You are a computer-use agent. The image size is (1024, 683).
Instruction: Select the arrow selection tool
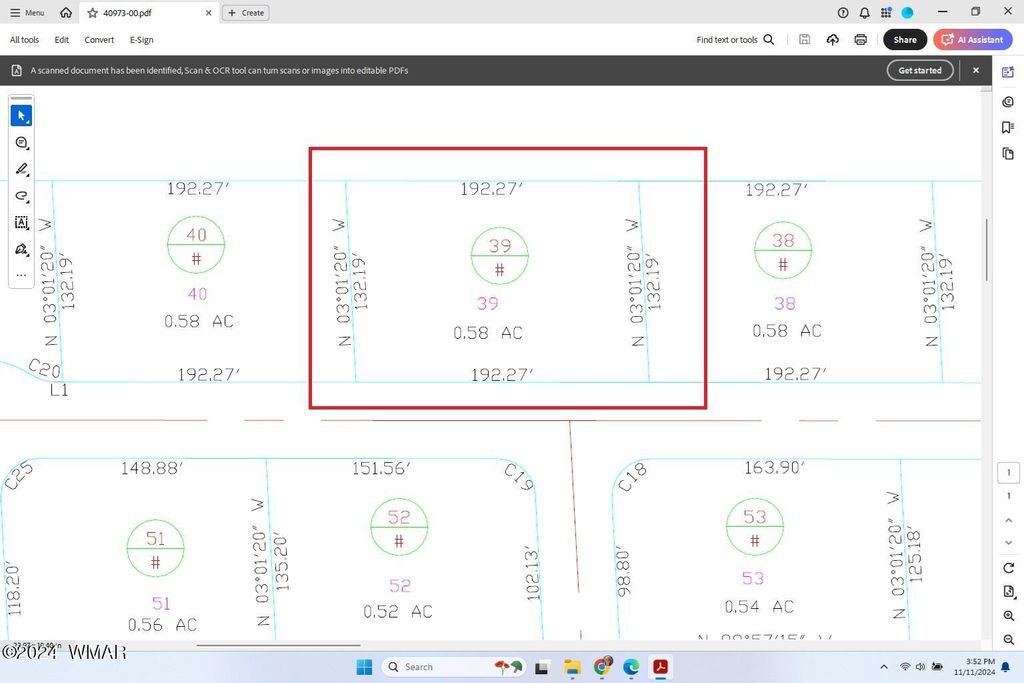coord(21,116)
